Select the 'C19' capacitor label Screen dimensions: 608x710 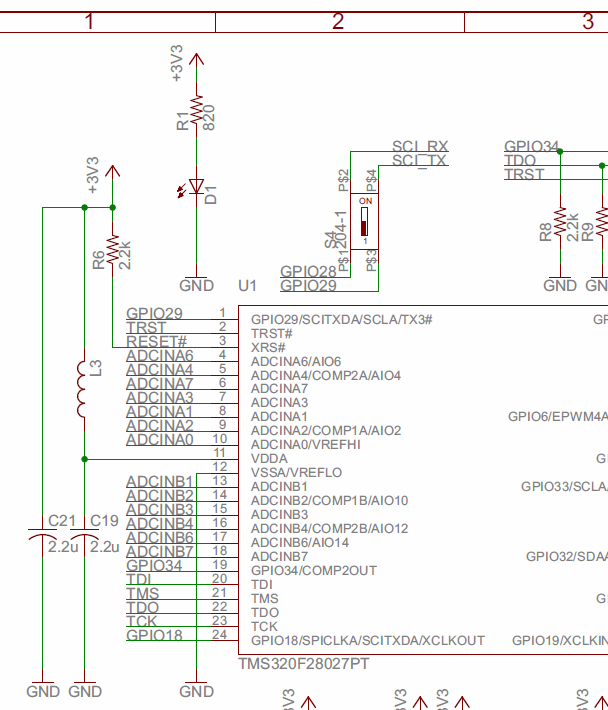click(x=104, y=521)
